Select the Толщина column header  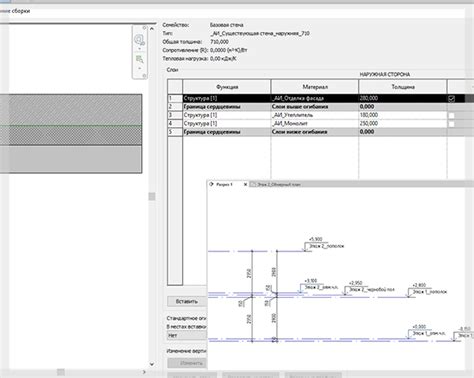403,87
